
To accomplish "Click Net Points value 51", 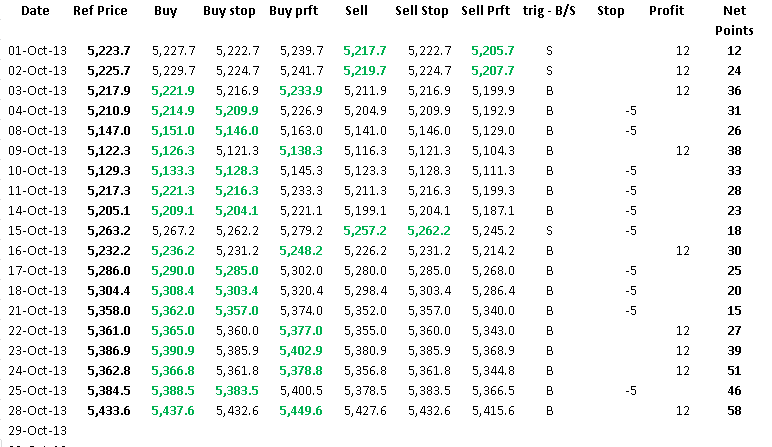I will coord(734,371).
